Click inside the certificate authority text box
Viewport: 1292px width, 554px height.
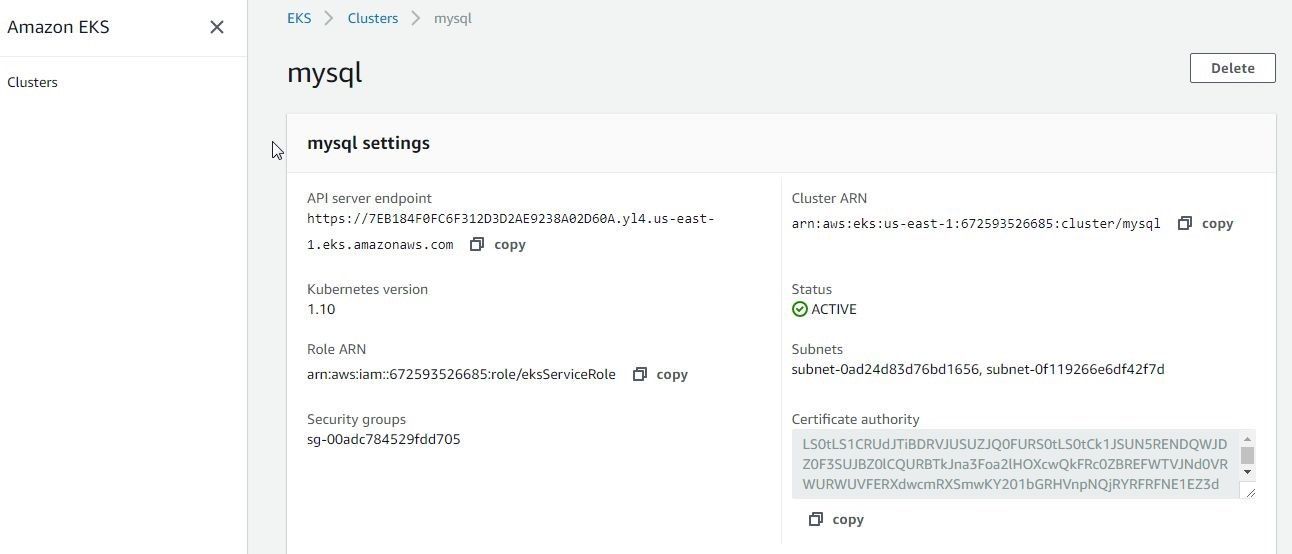(x=1015, y=464)
